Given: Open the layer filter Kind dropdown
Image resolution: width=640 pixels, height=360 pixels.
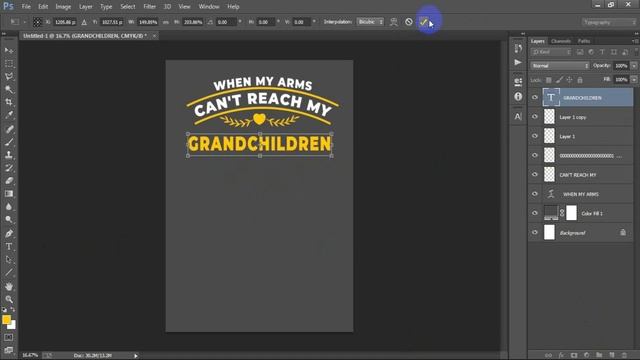Looking at the screenshot, I should pyautogui.click(x=551, y=52).
